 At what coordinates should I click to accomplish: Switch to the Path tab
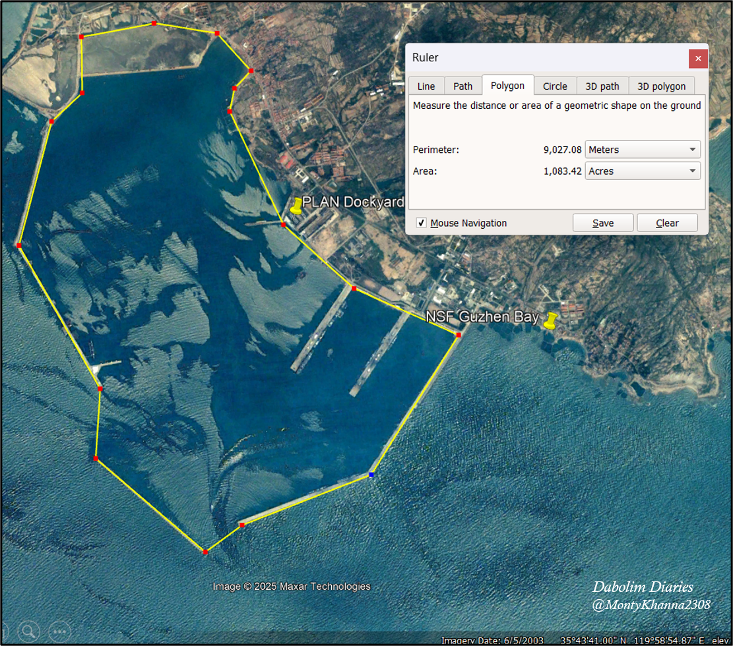point(463,86)
